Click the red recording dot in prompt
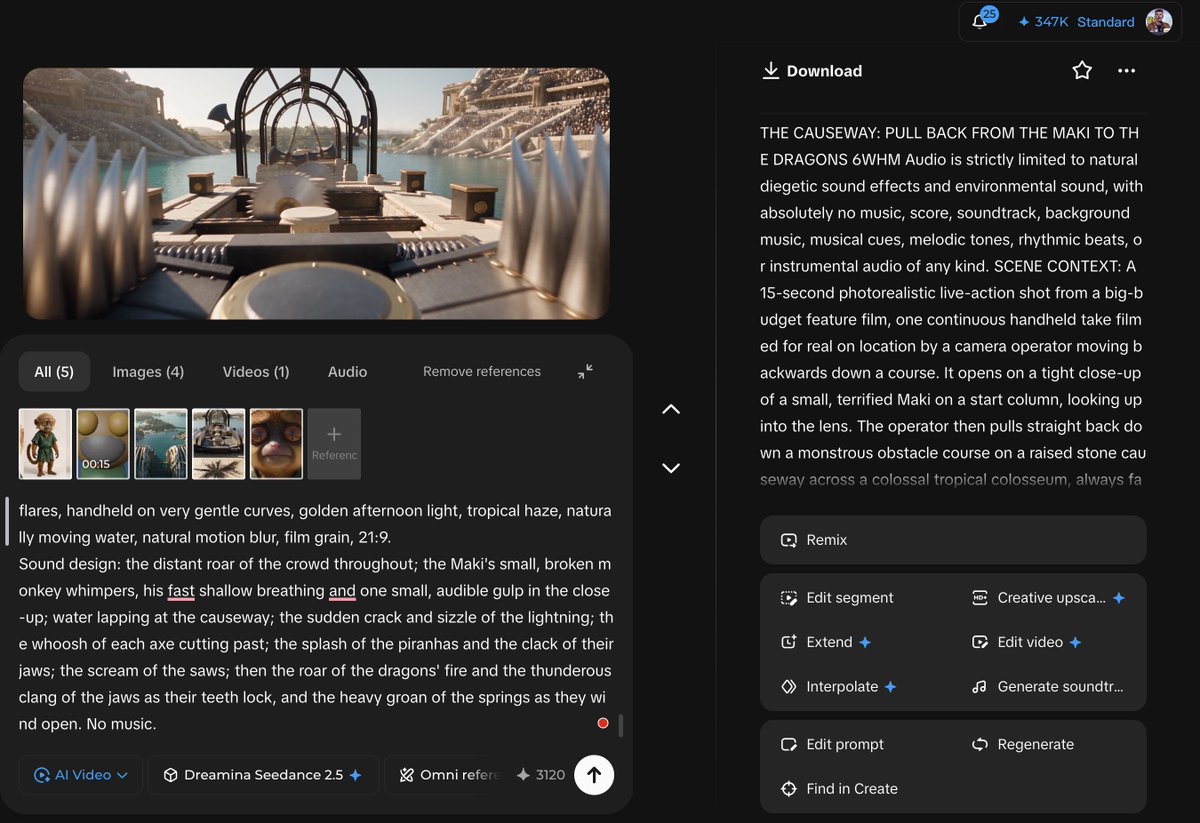 point(603,723)
